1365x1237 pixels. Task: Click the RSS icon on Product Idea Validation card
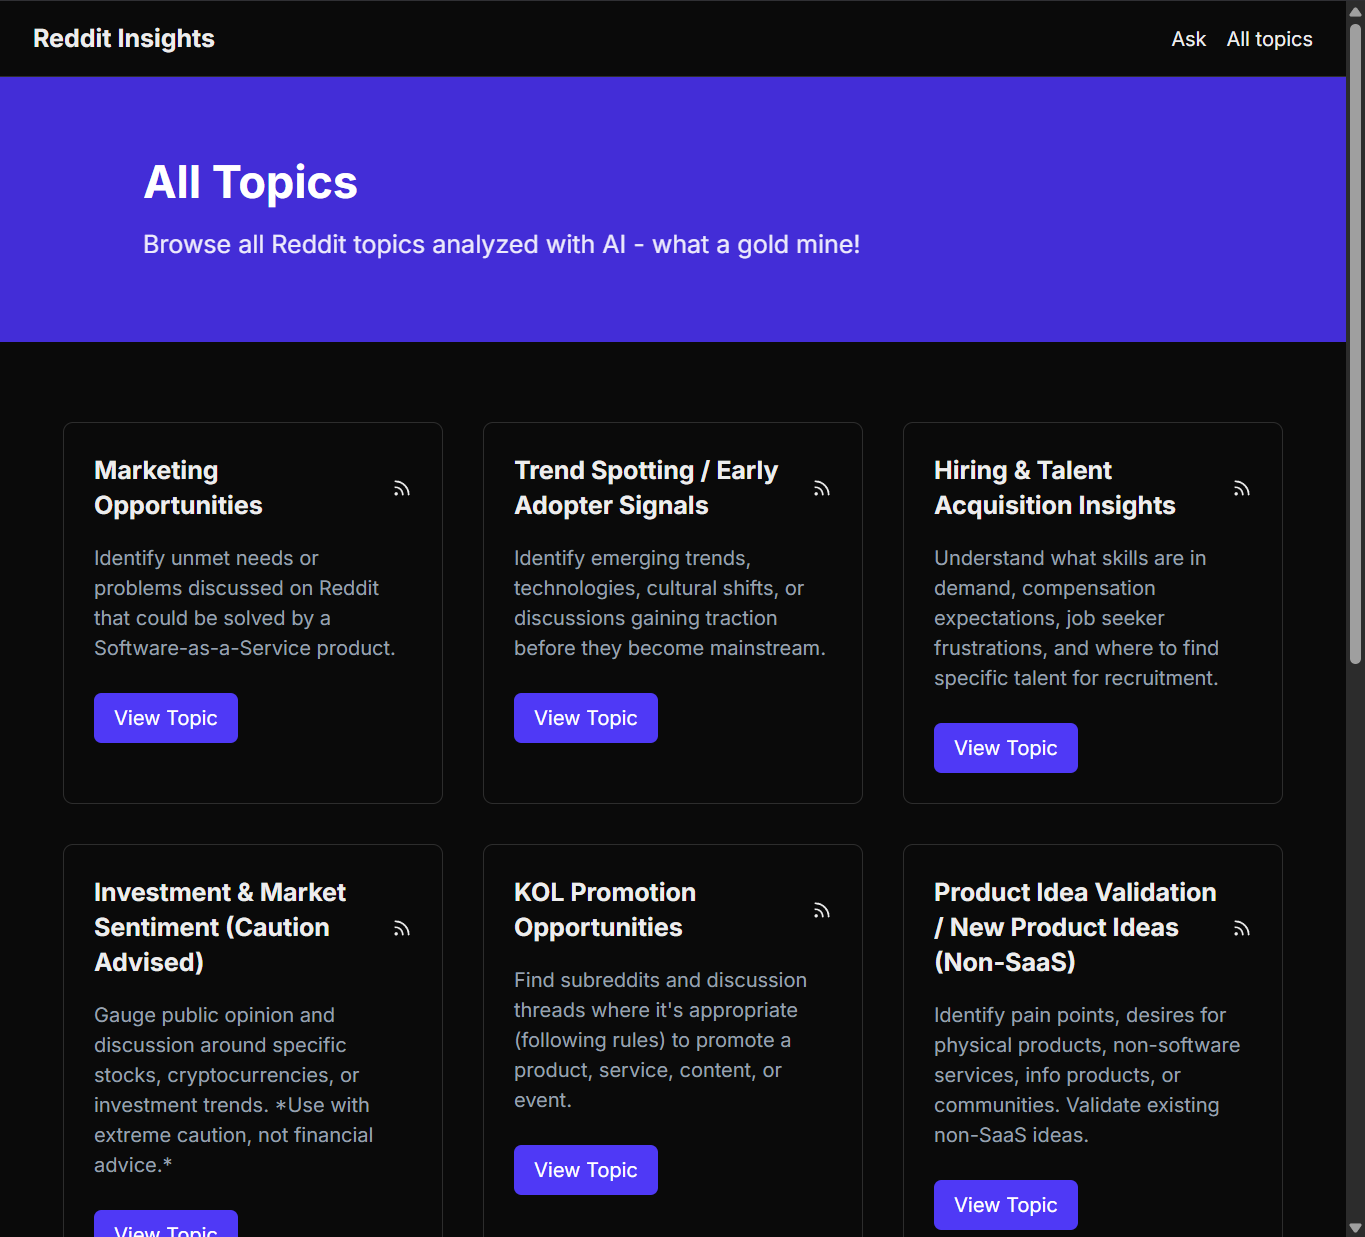click(1241, 928)
